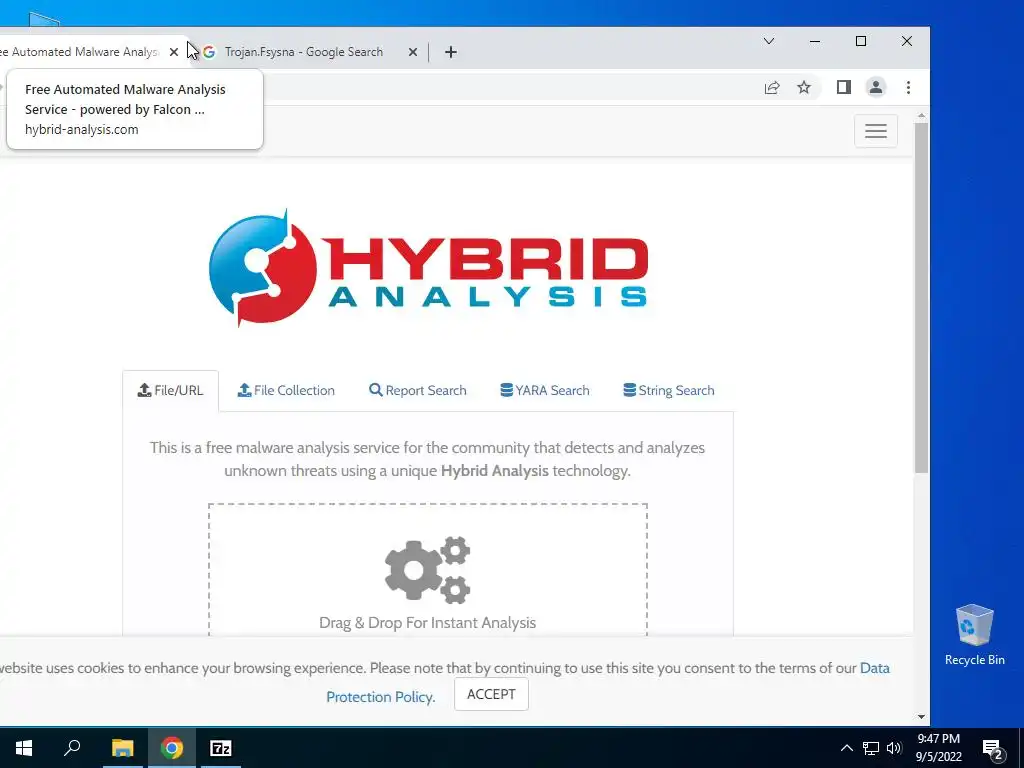
Task: Toggle the Chrome side panel
Action: [x=844, y=88]
